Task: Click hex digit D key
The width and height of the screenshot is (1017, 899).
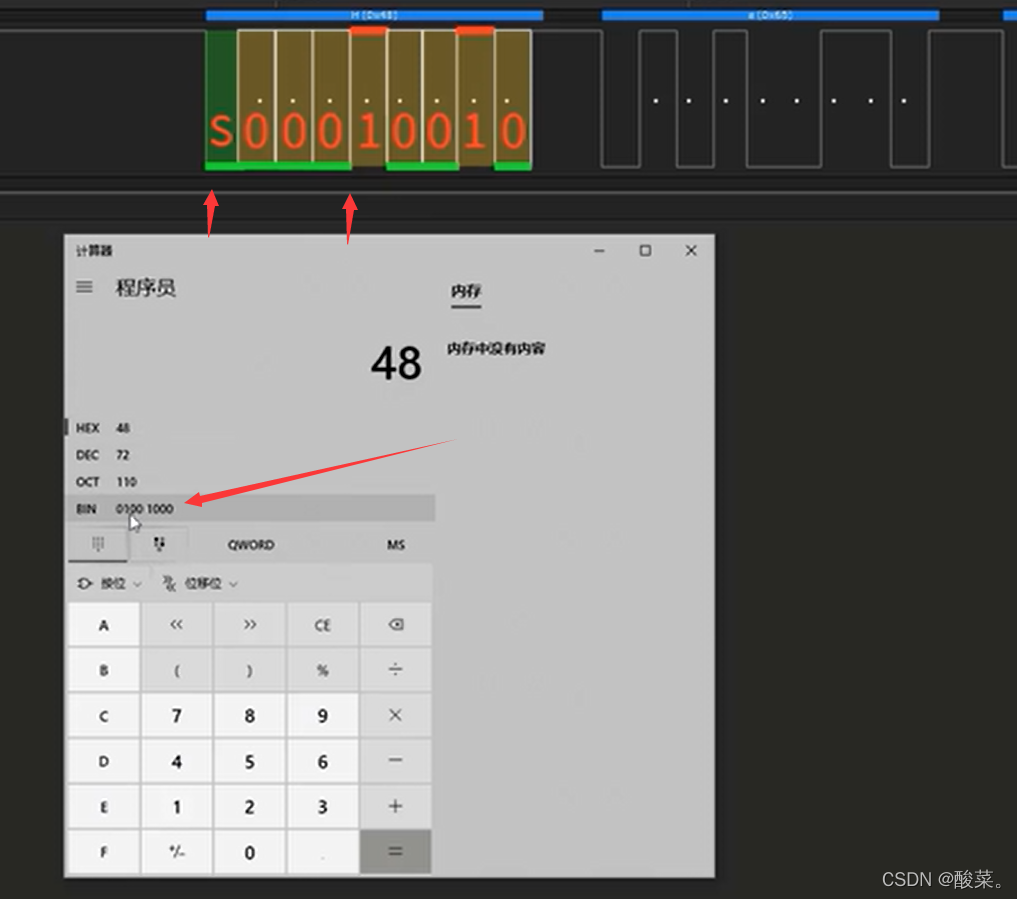Action: pyautogui.click(x=104, y=761)
